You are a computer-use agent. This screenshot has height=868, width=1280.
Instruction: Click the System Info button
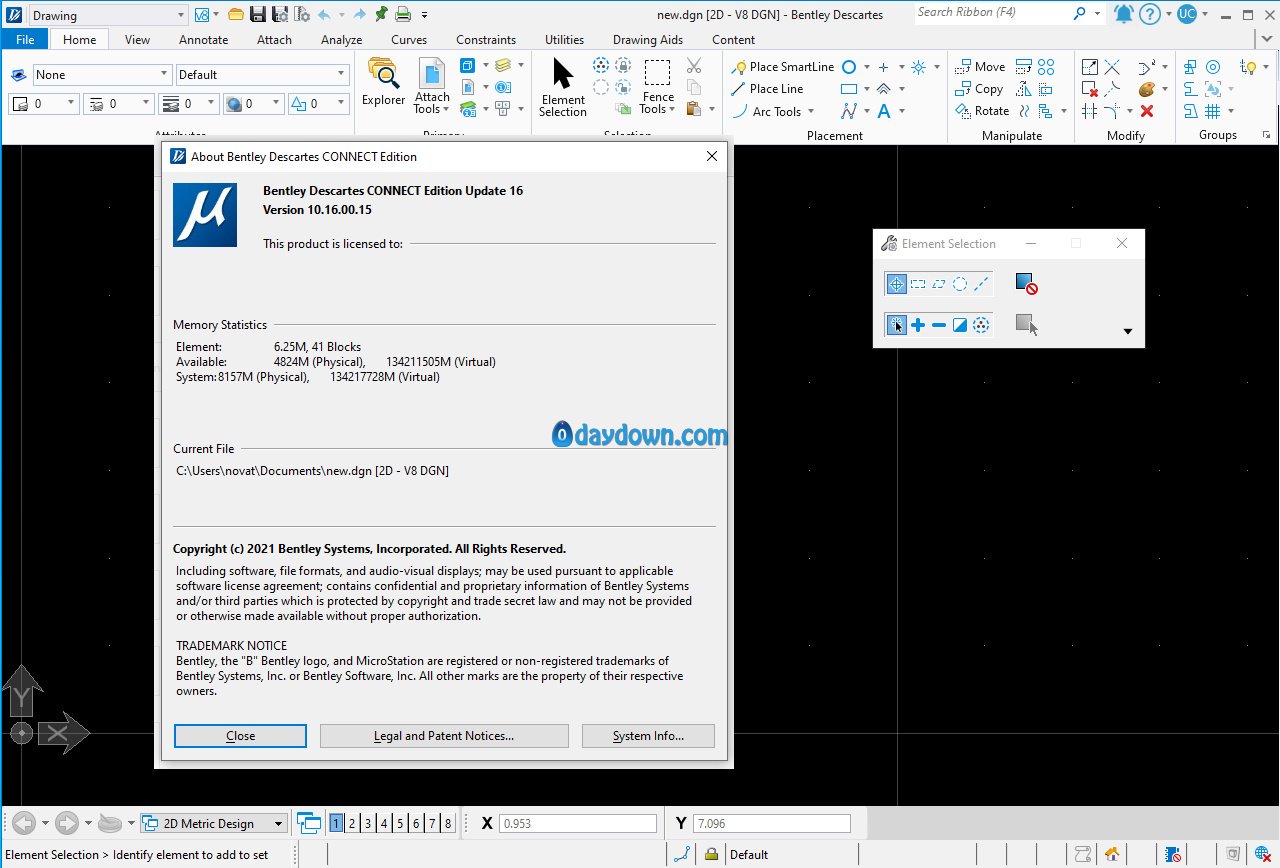point(648,736)
